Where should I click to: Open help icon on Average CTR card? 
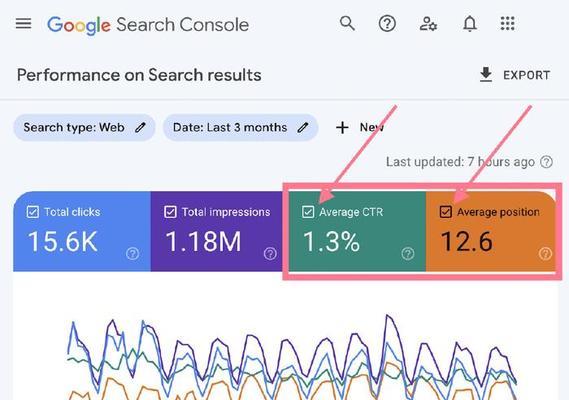point(408,253)
